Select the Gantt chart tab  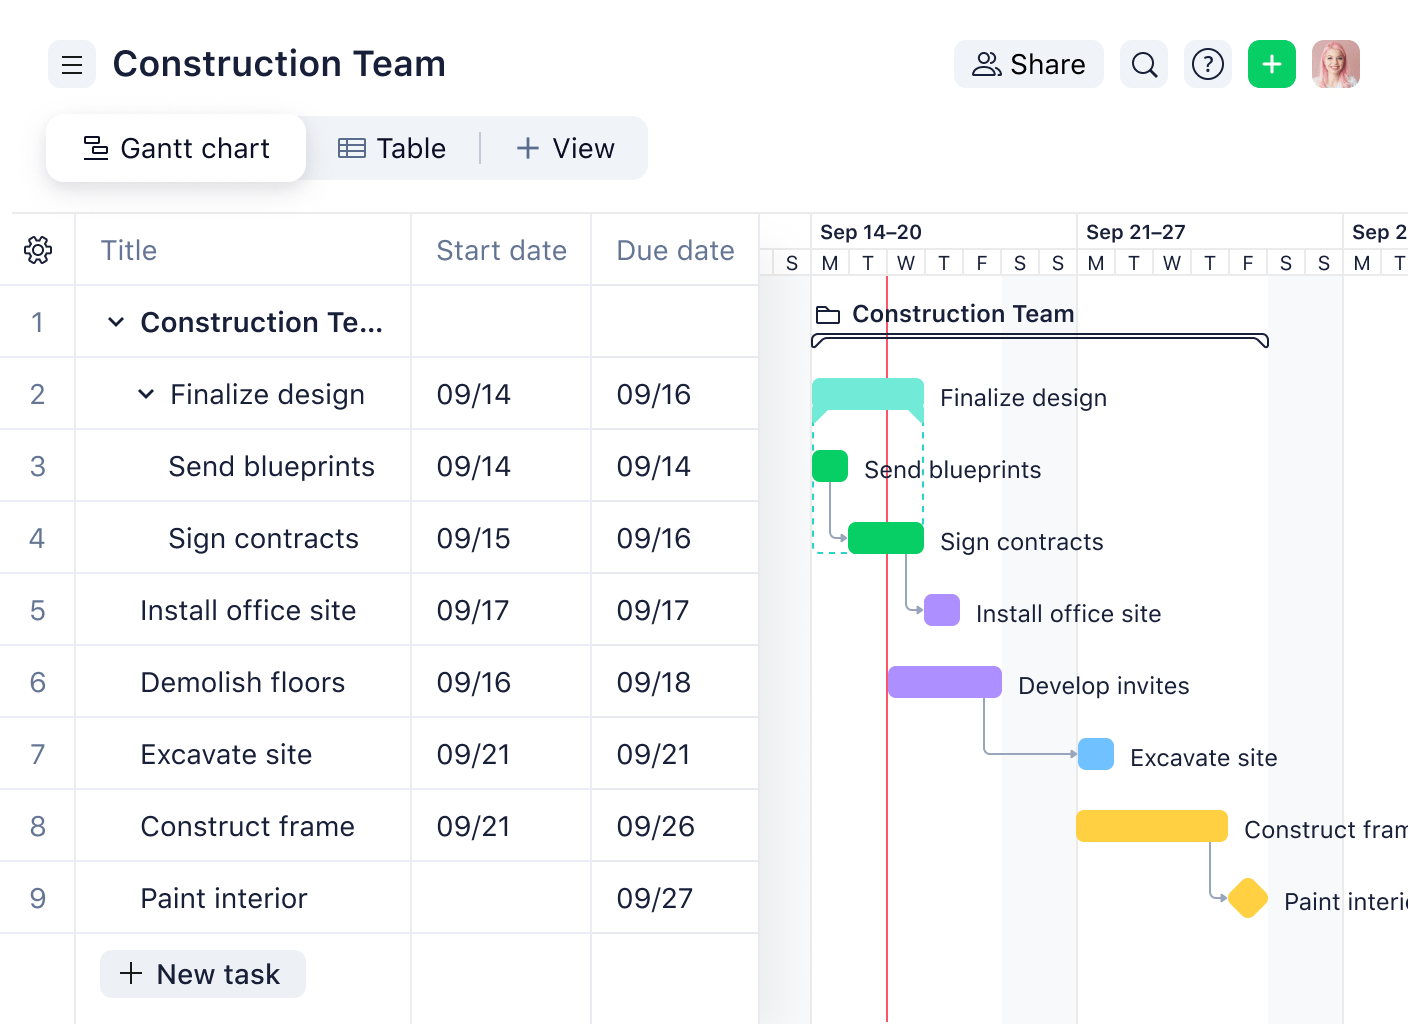[176, 149]
